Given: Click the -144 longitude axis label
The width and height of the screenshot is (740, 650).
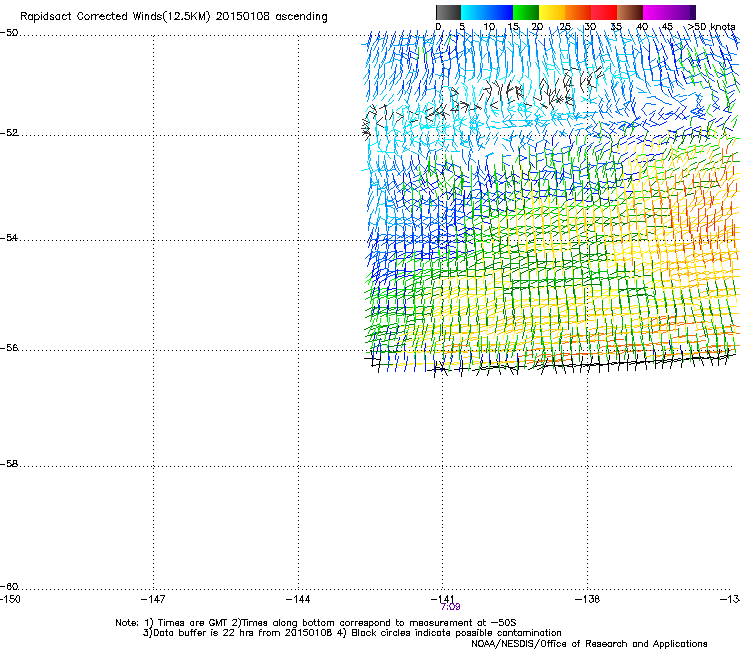Looking at the screenshot, I should [x=298, y=599].
